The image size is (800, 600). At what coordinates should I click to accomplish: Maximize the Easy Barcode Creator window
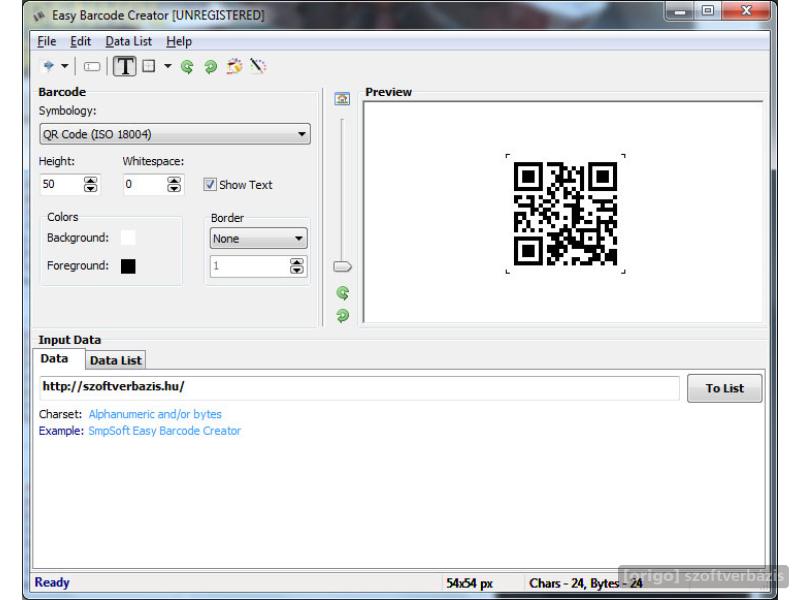pos(708,11)
